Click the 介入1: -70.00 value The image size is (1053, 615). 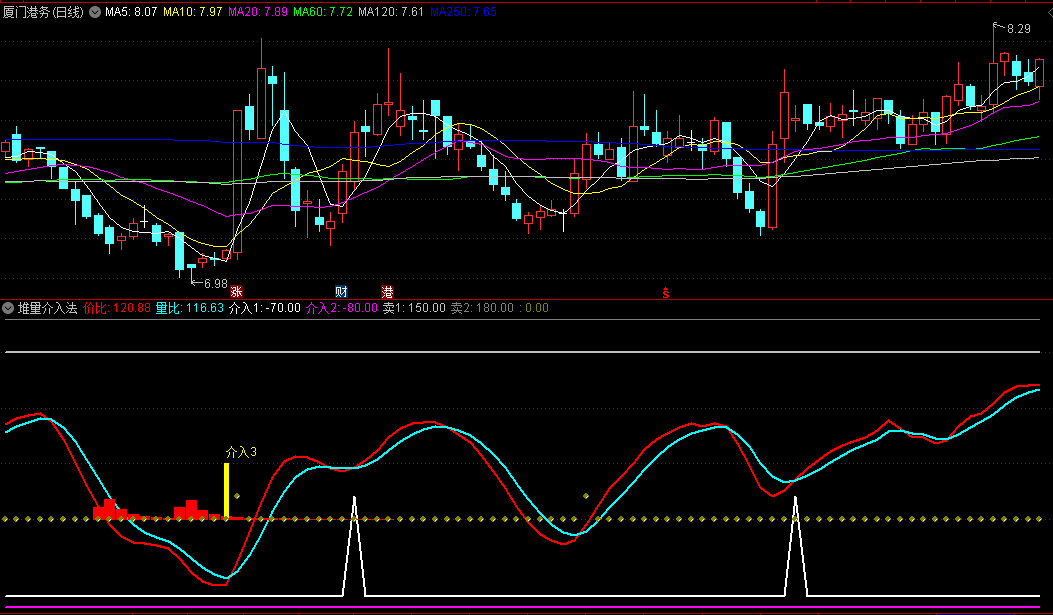265,308
